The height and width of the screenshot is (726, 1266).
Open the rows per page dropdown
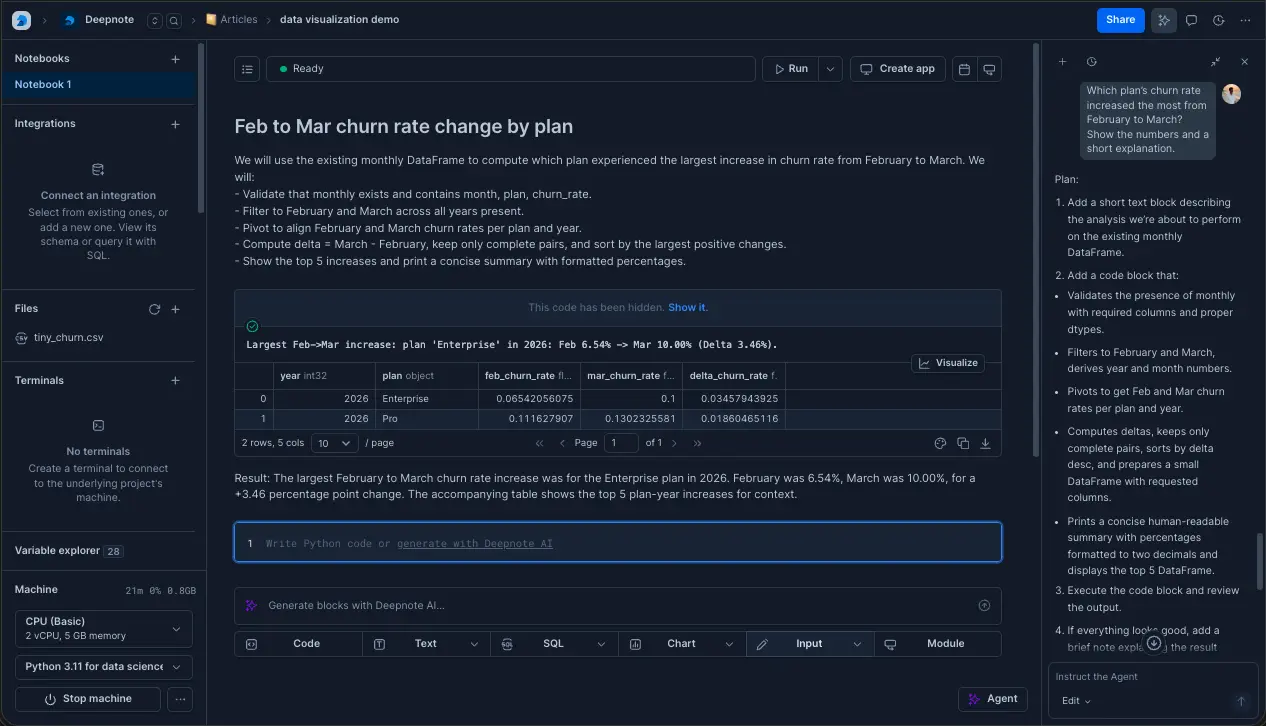(x=333, y=443)
